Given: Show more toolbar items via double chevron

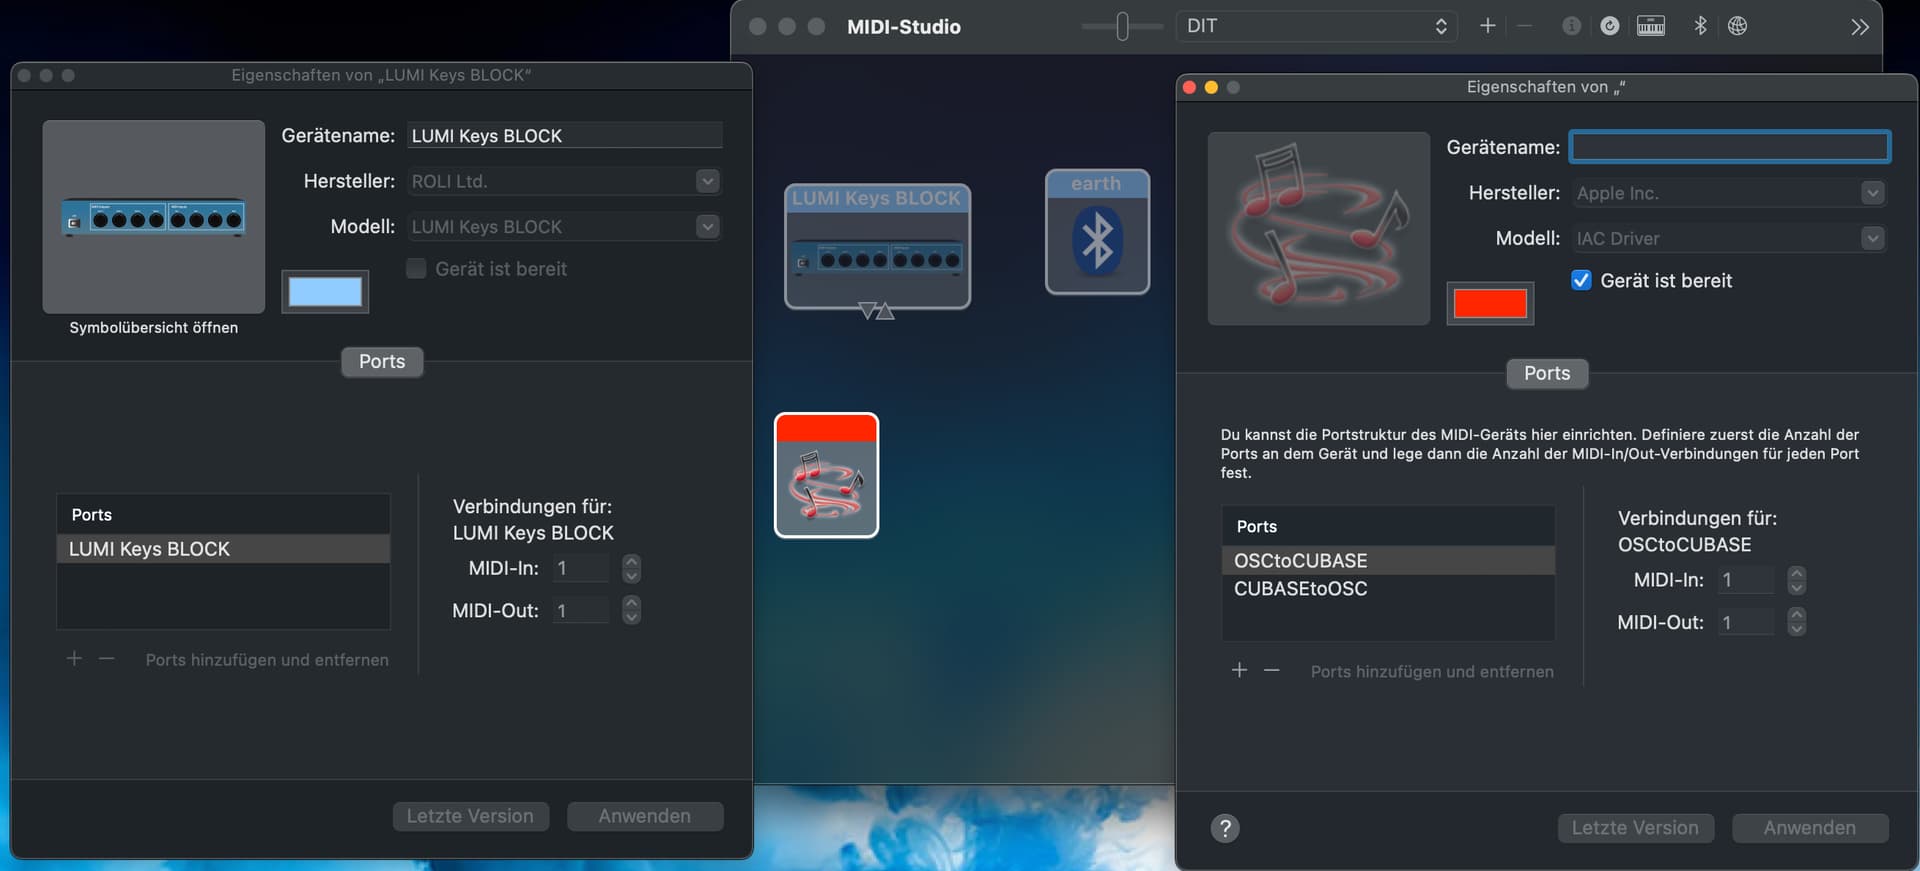Looking at the screenshot, I should (x=1860, y=27).
